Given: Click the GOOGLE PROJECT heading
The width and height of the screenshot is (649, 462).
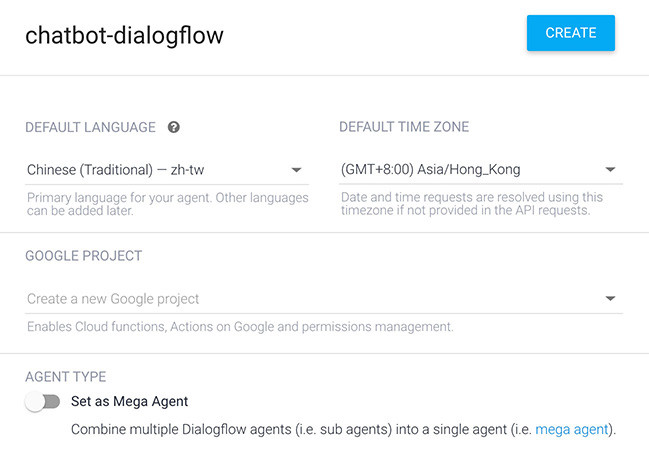Looking at the screenshot, I should [83, 256].
